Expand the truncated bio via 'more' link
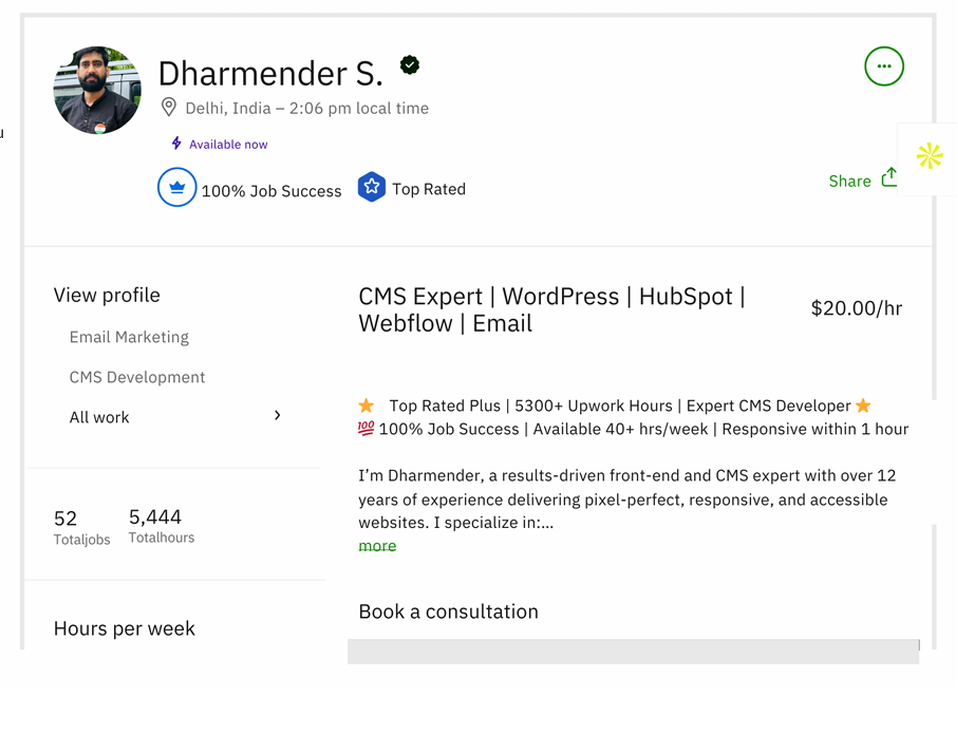Image resolution: width=958 pixels, height=741 pixels. [377, 546]
